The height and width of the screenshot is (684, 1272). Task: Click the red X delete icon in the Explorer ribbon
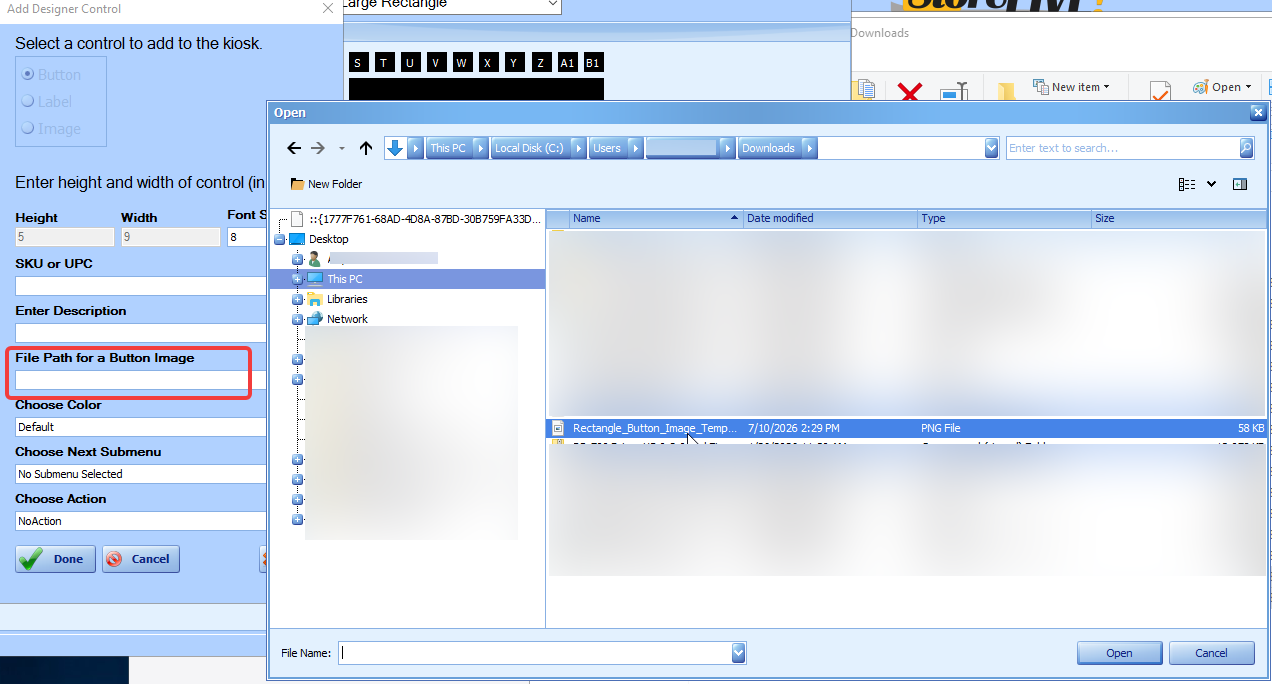coord(909,92)
